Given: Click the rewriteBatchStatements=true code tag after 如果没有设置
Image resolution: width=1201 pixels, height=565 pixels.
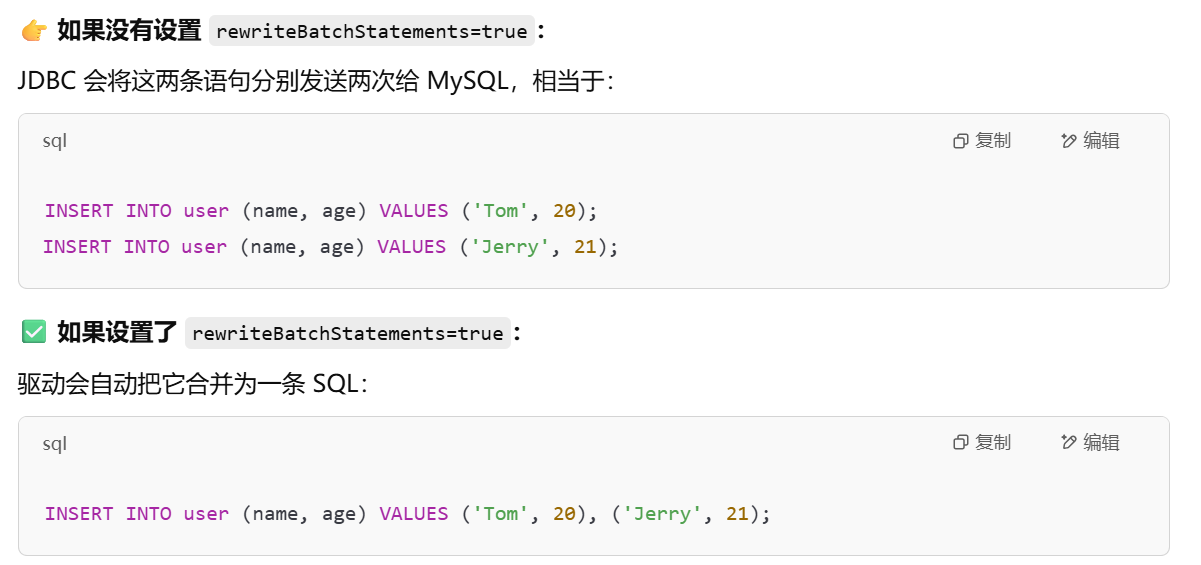Looking at the screenshot, I should pos(372,31).
